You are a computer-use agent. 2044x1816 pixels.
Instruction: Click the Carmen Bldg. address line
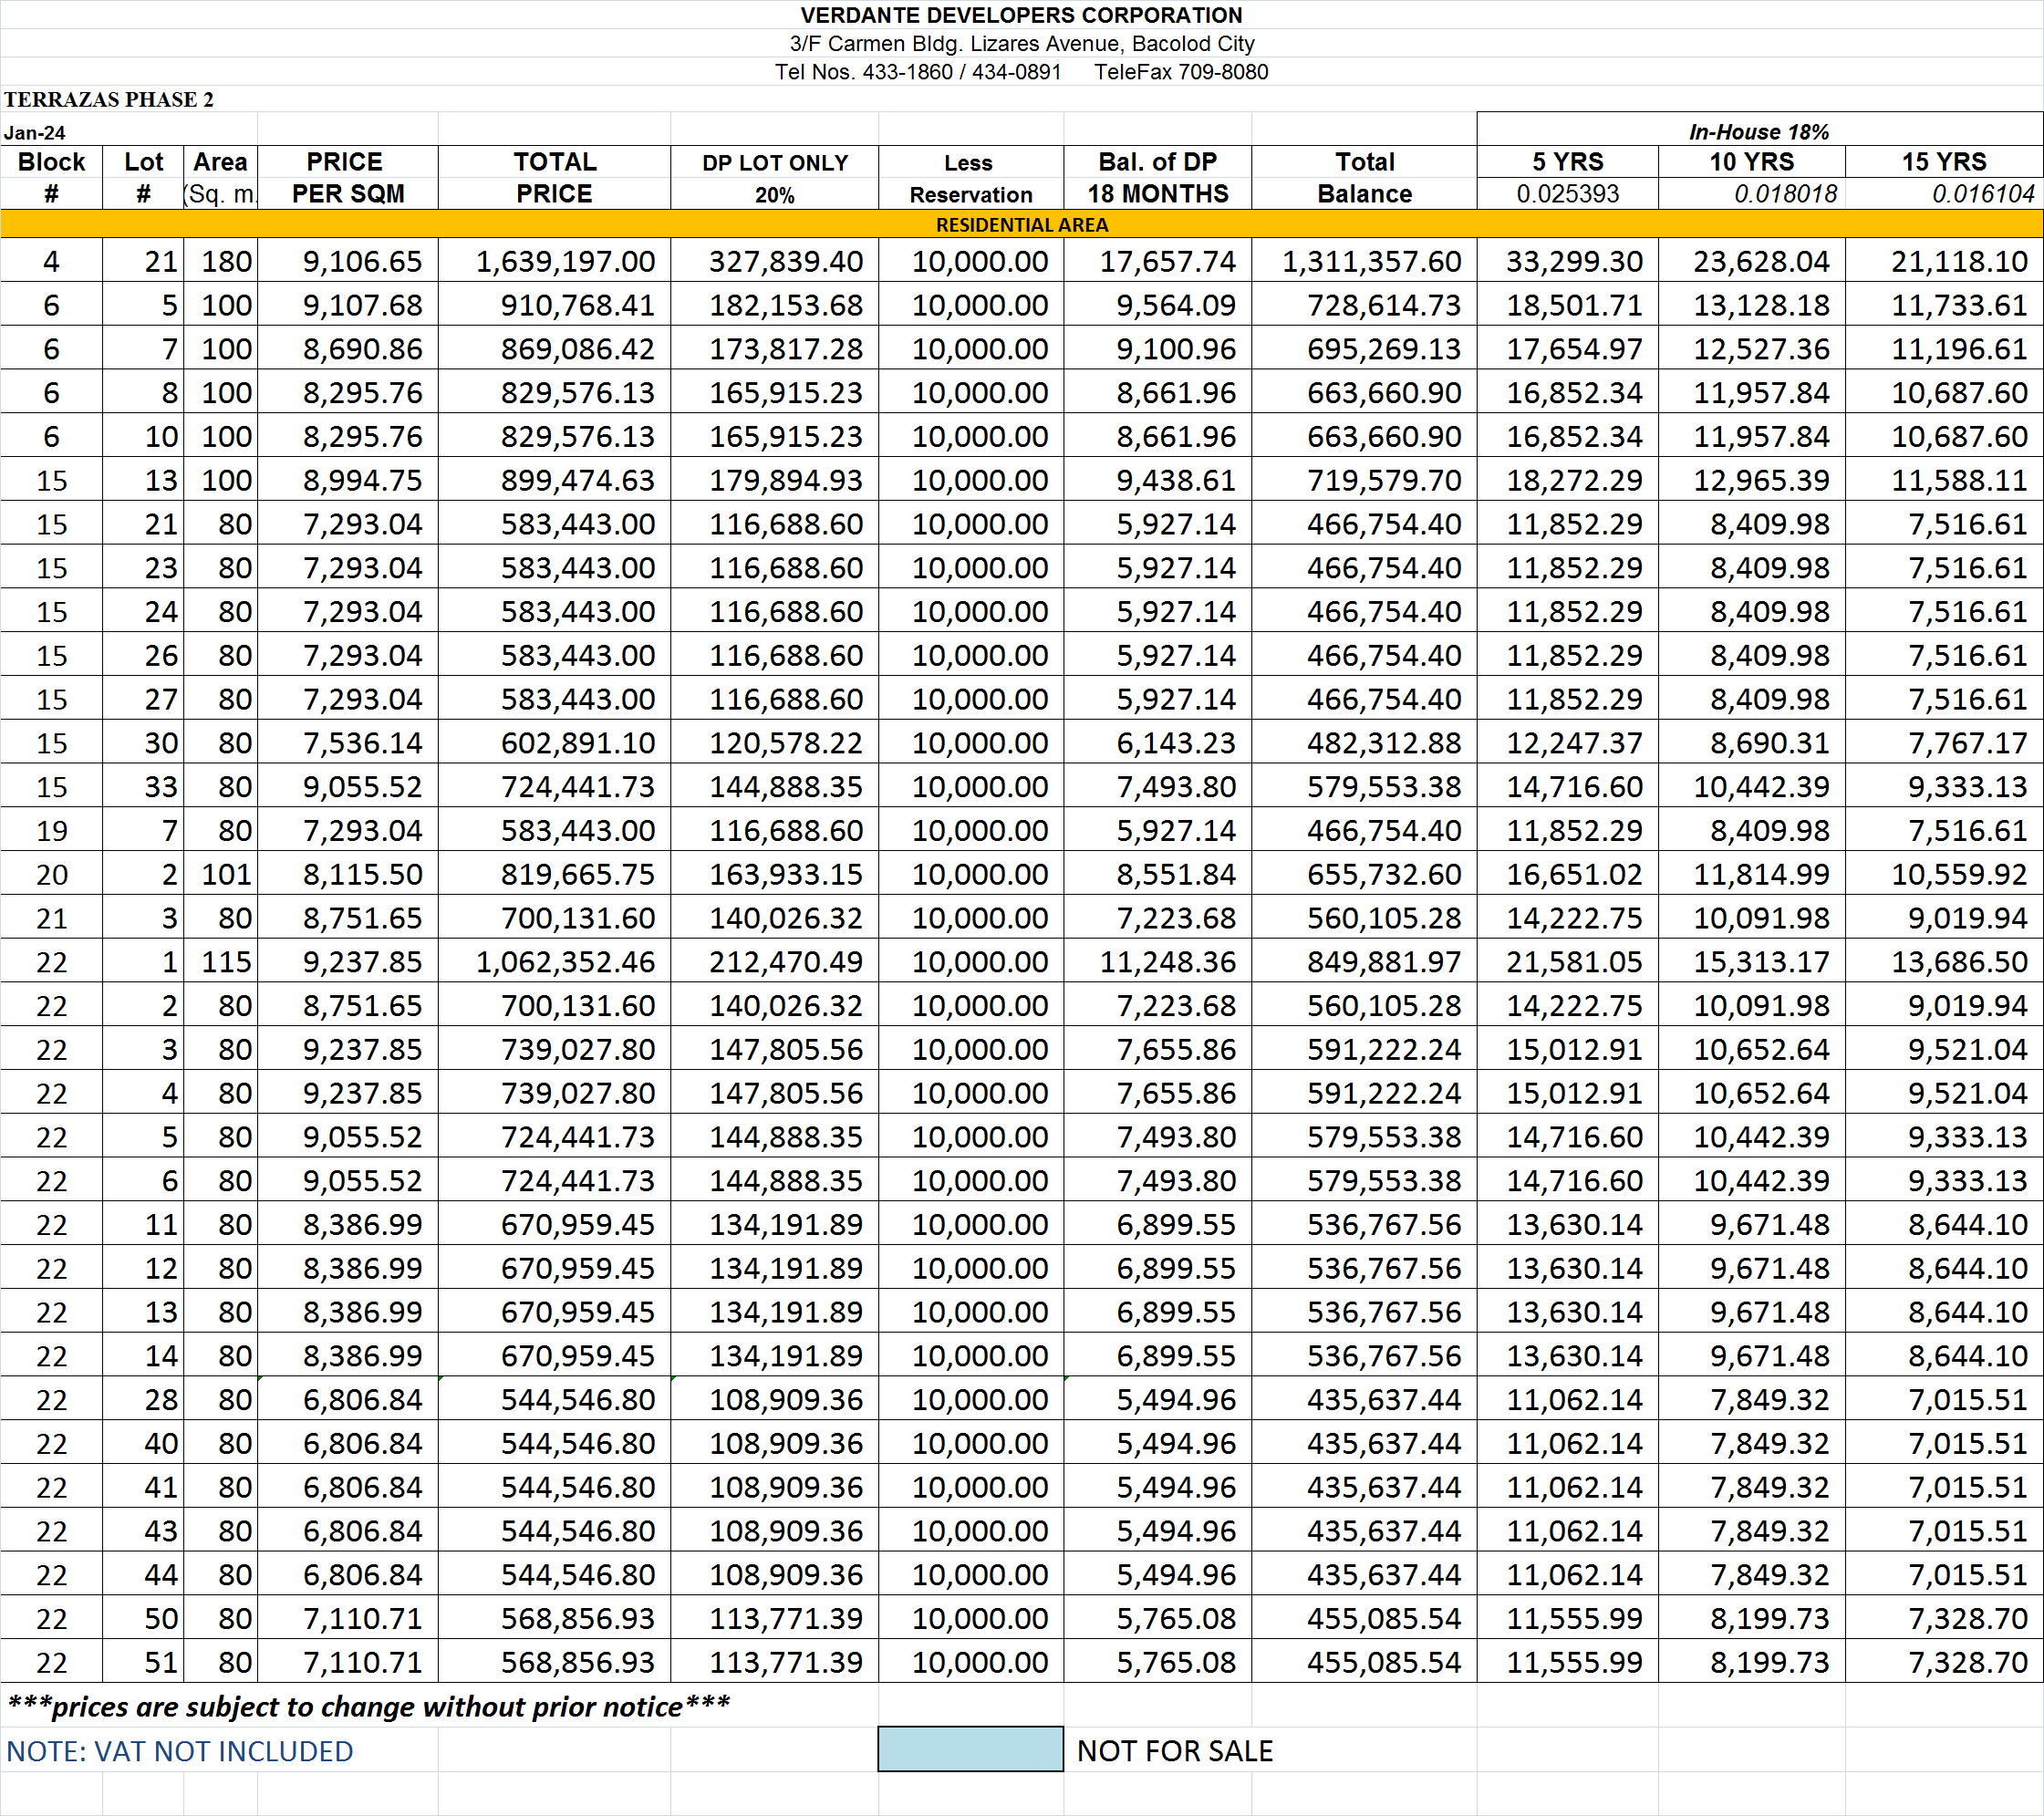click(1021, 43)
